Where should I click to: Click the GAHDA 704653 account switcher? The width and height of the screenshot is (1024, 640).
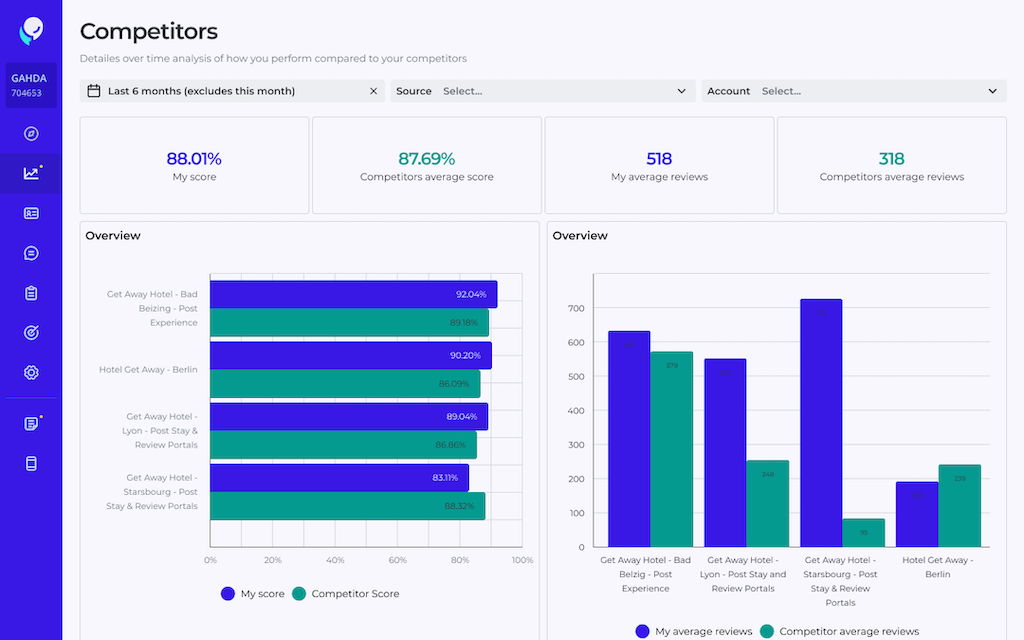(31, 85)
